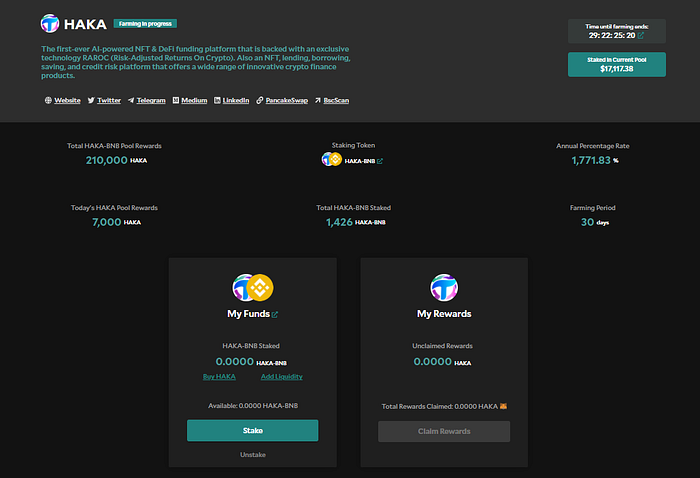
Task: Open the Twitter link
Action: [x=104, y=100]
